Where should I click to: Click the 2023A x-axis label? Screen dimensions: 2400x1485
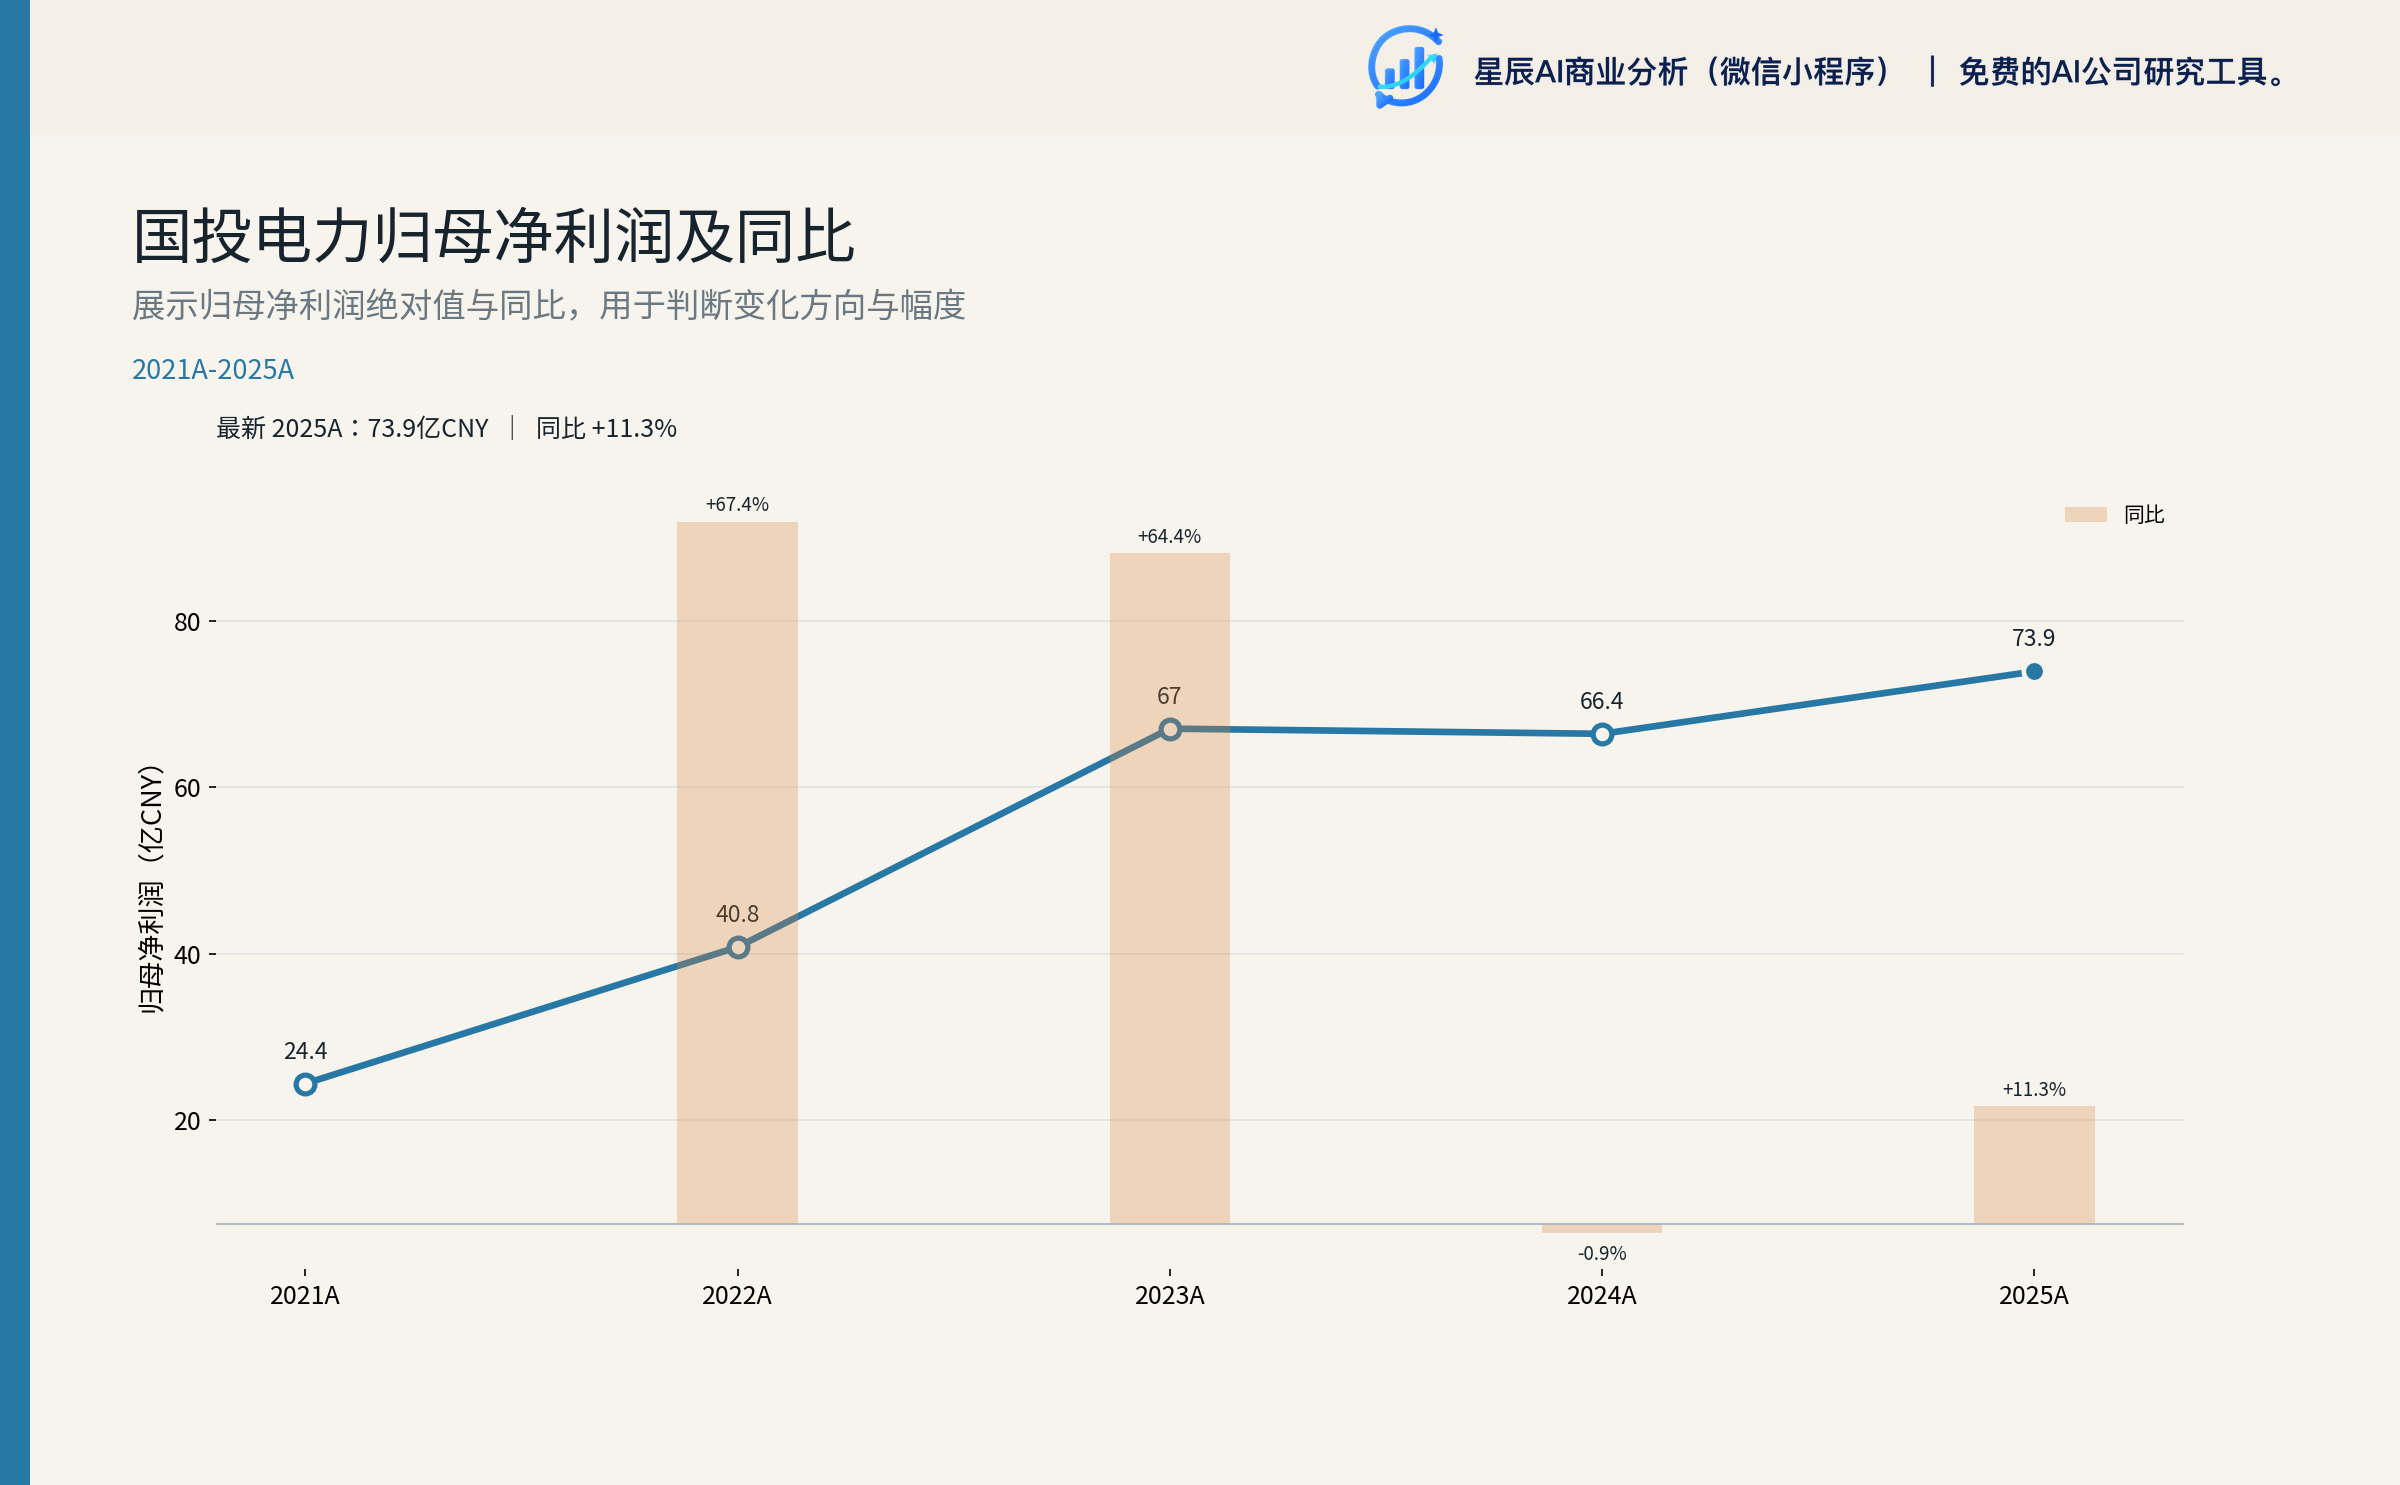pyautogui.click(x=1169, y=1296)
